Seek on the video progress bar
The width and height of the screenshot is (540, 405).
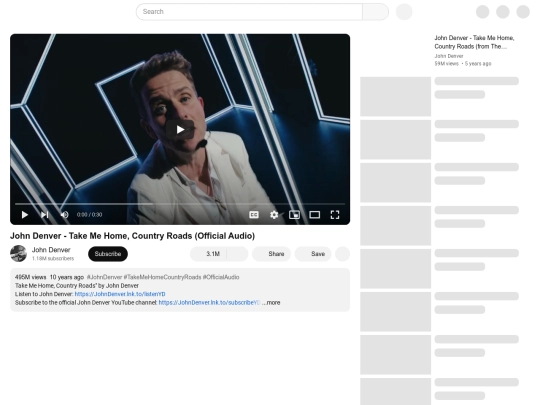tap(180, 204)
